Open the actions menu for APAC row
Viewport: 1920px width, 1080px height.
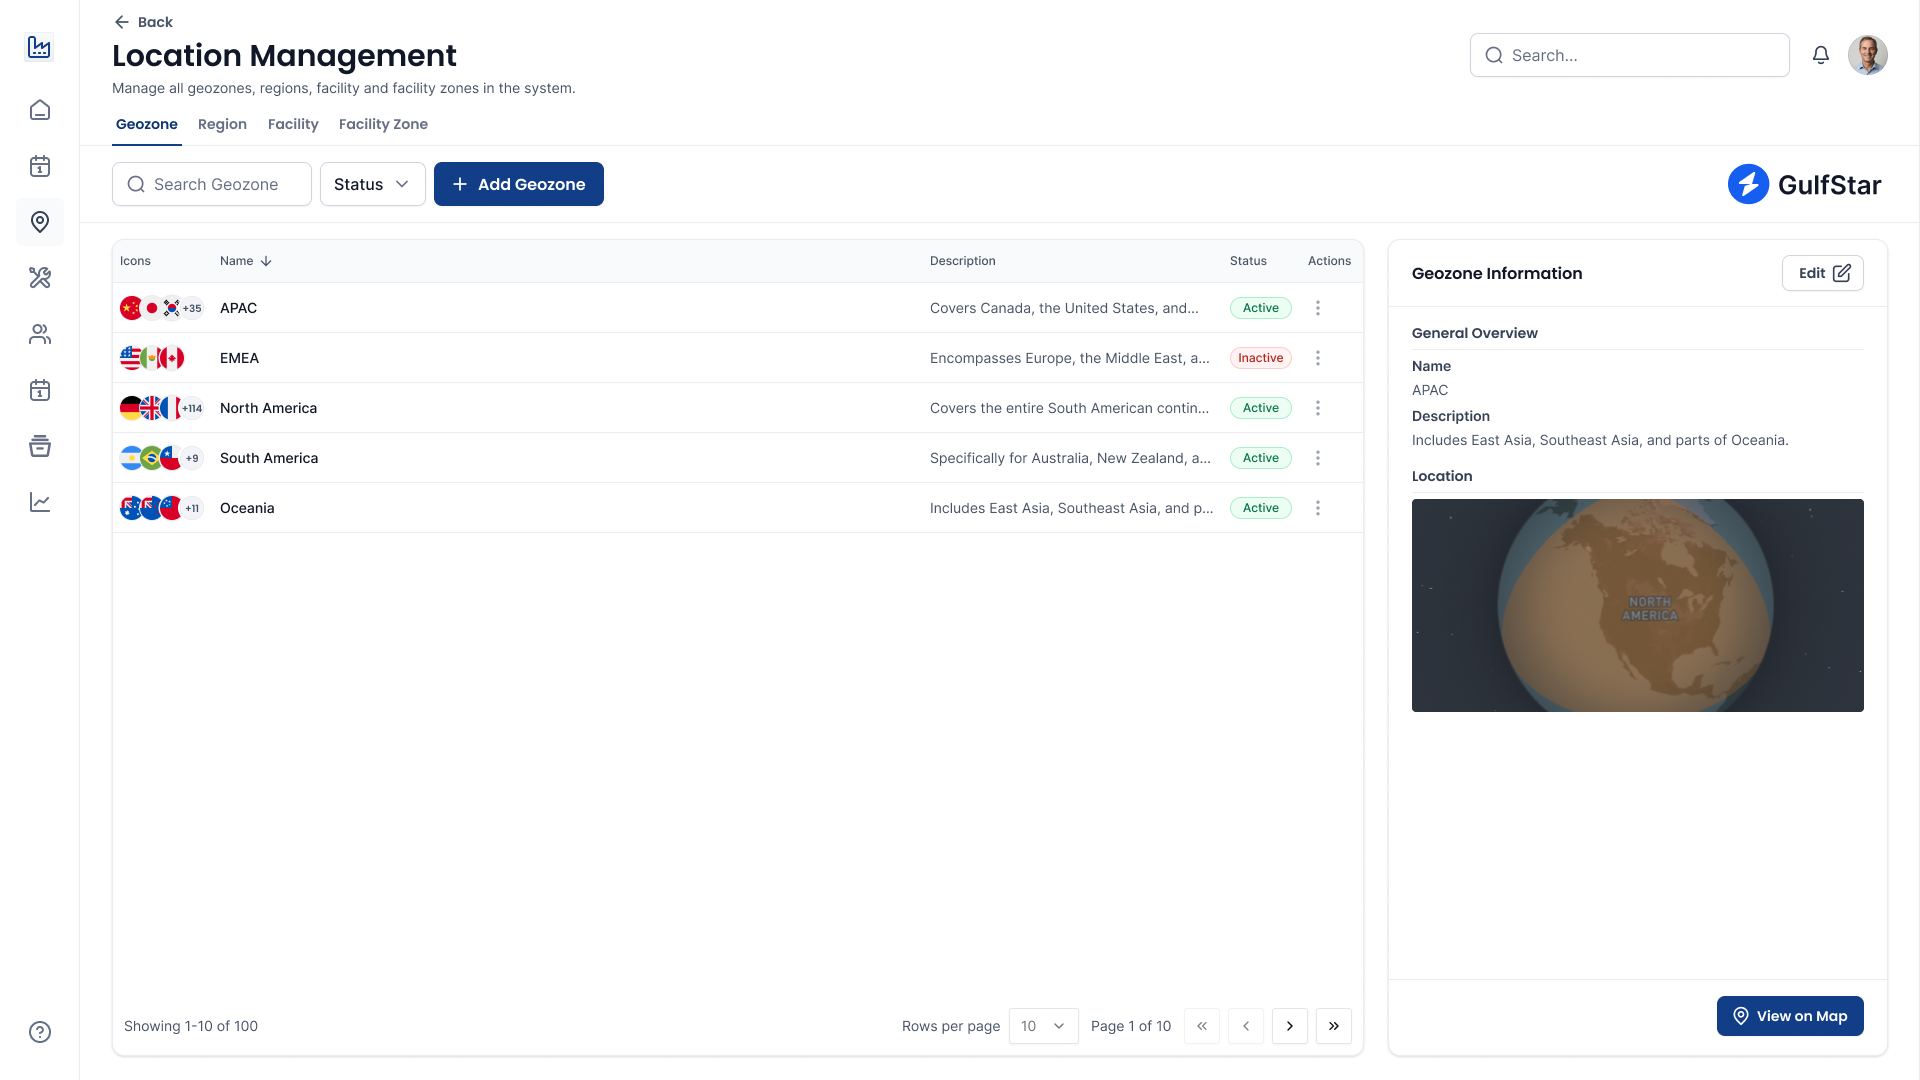click(x=1318, y=308)
